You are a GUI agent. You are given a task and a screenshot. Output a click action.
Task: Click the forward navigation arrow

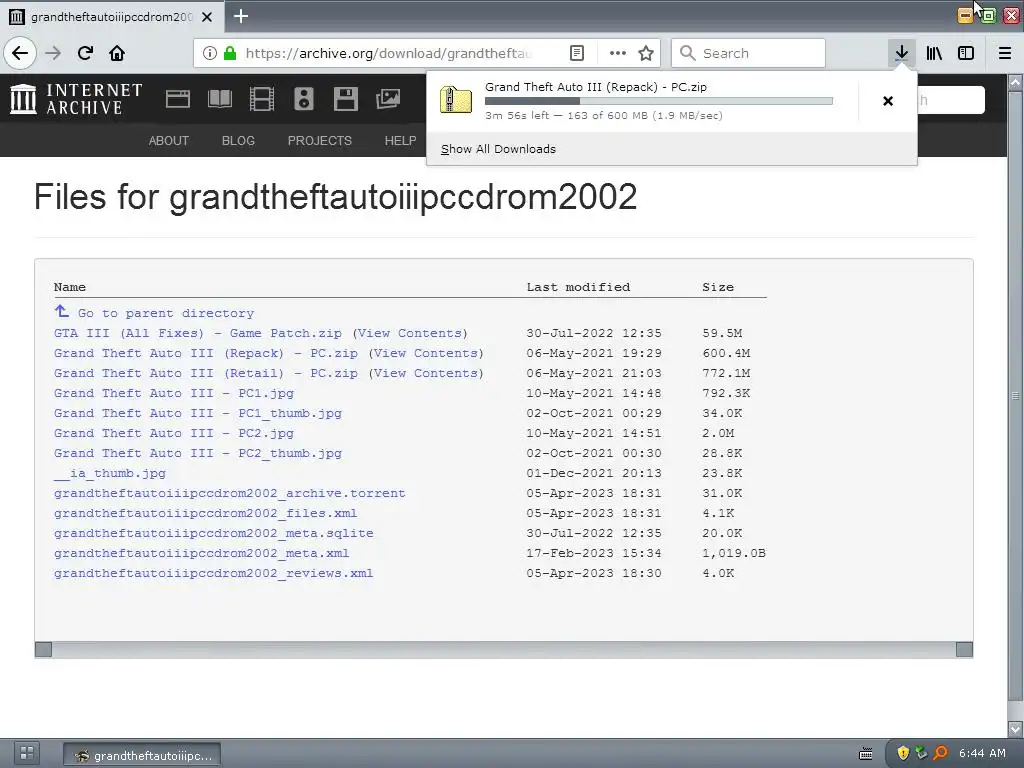(x=53, y=53)
